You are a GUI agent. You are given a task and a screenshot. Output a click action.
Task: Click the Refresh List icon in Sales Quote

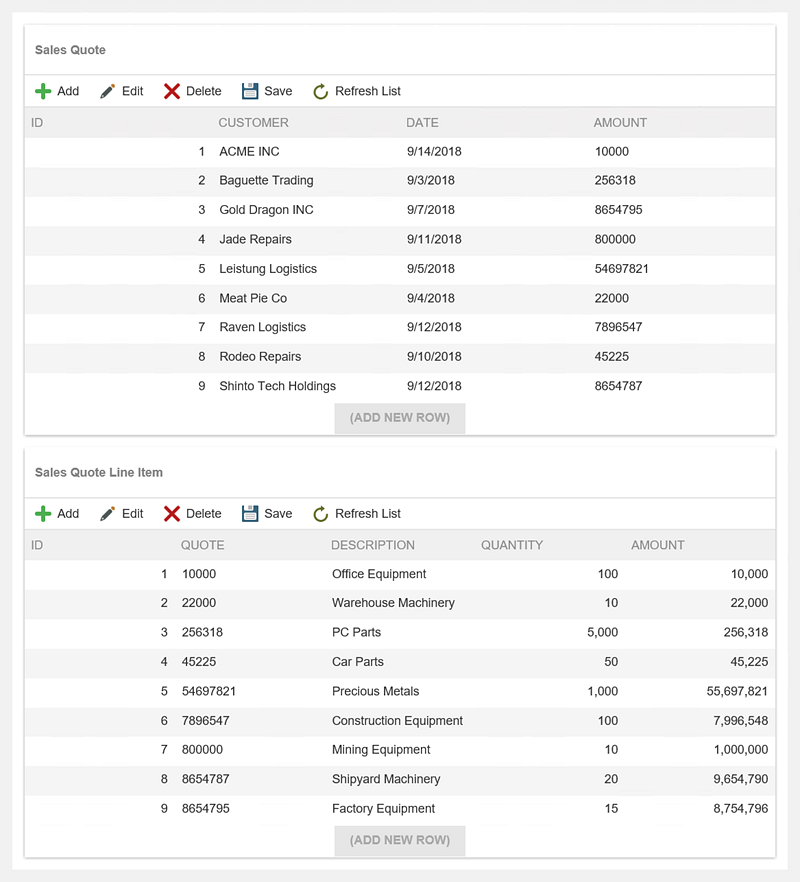tap(321, 91)
